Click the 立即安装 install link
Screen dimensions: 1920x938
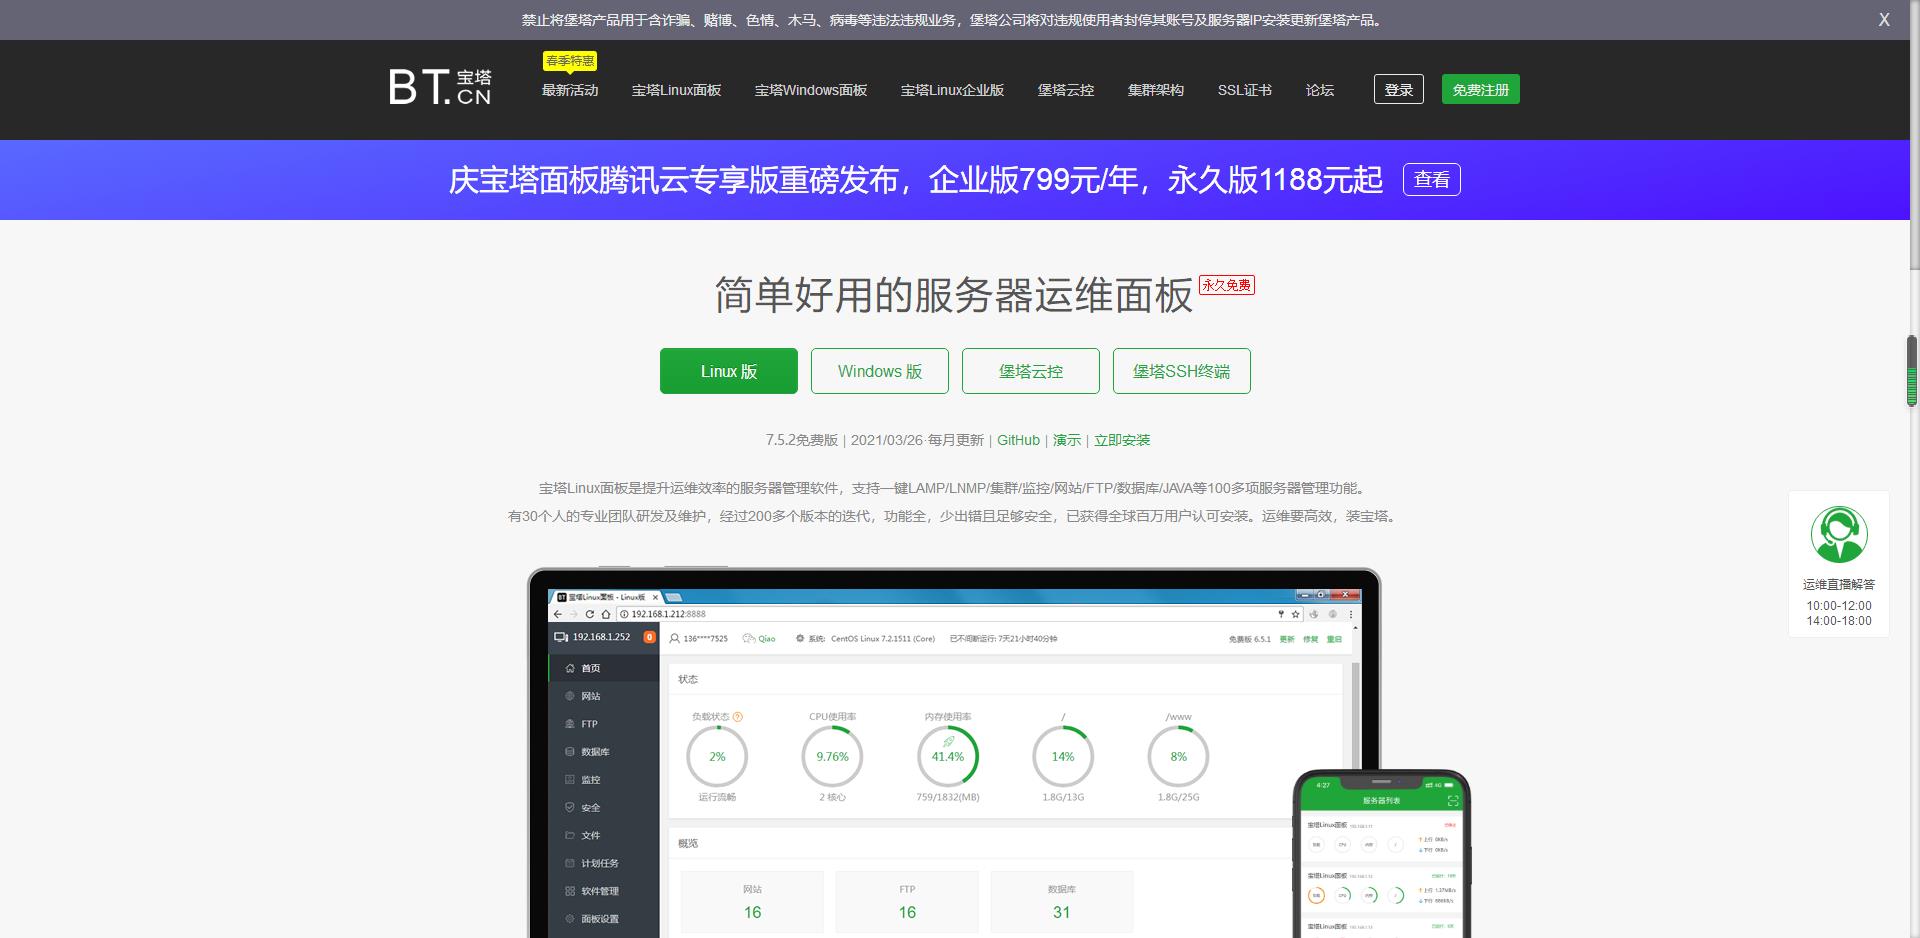(1122, 440)
